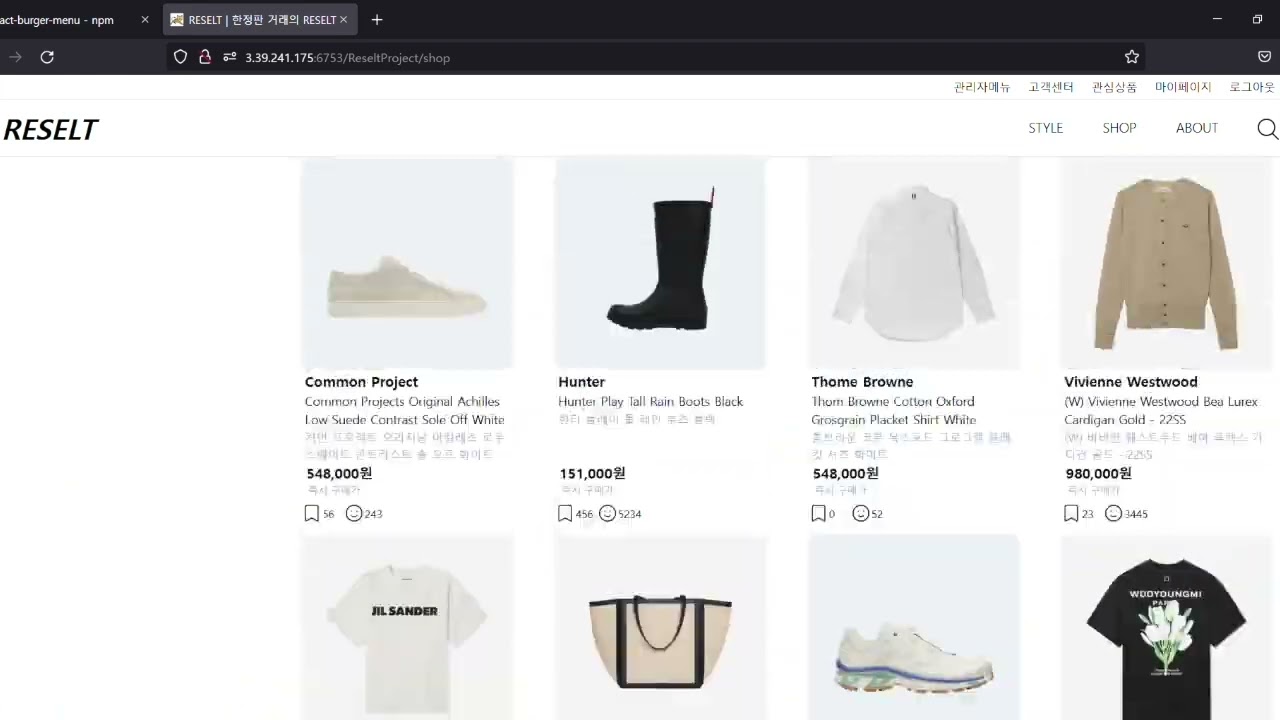Viewport: 1280px width, 720px height.
Task: Open the STYLE menu
Action: [1045, 128]
